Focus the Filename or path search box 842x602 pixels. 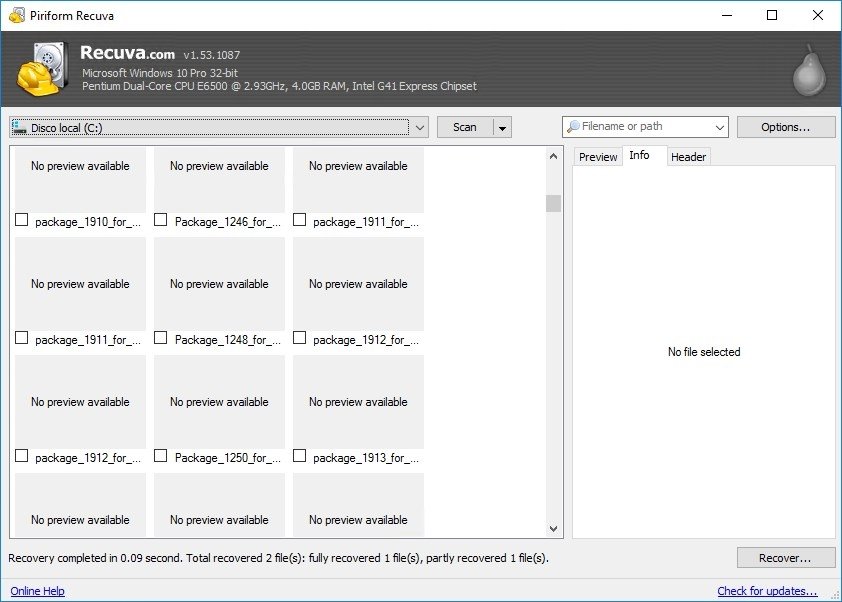[x=645, y=127]
